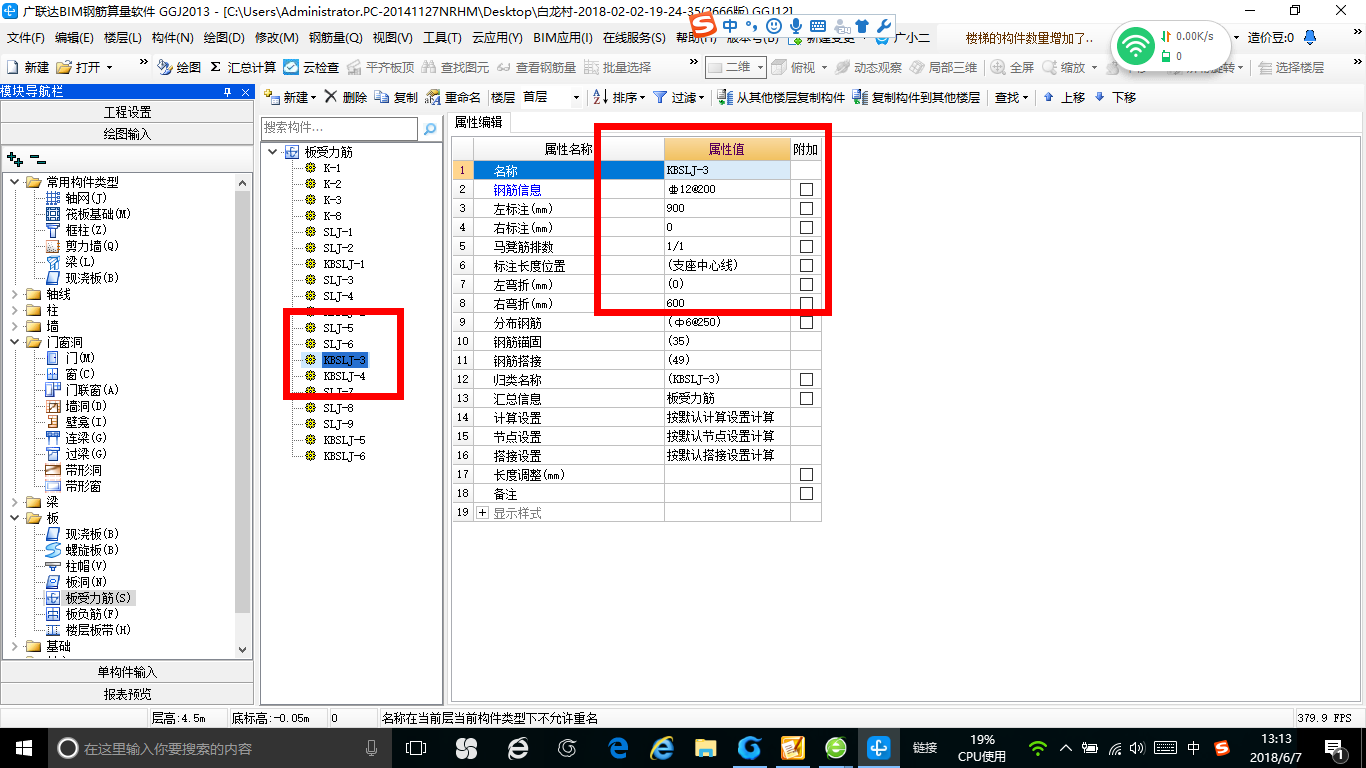Toggle 附加 checkbox for 右标注 row
The width and height of the screenshot is (1366, 768).
click(806, 227)
